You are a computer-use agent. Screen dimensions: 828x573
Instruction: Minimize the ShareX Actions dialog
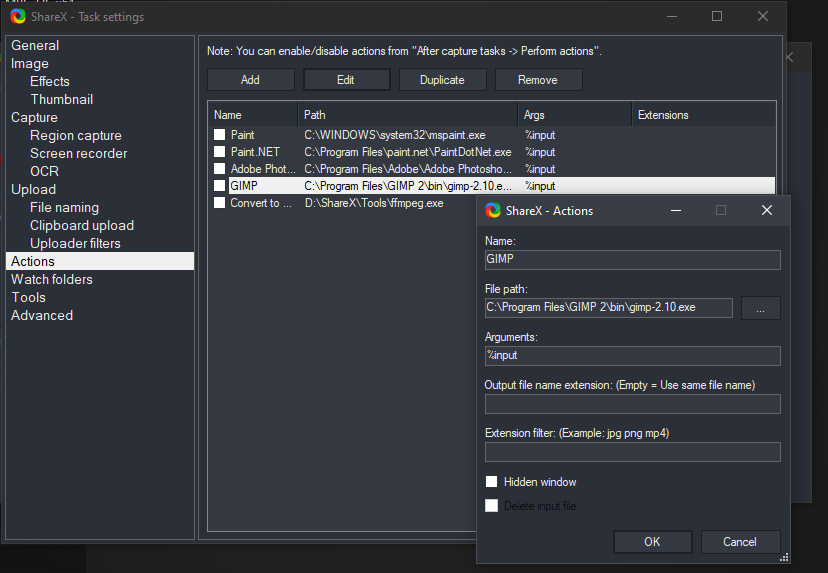(x=675, y=210)
